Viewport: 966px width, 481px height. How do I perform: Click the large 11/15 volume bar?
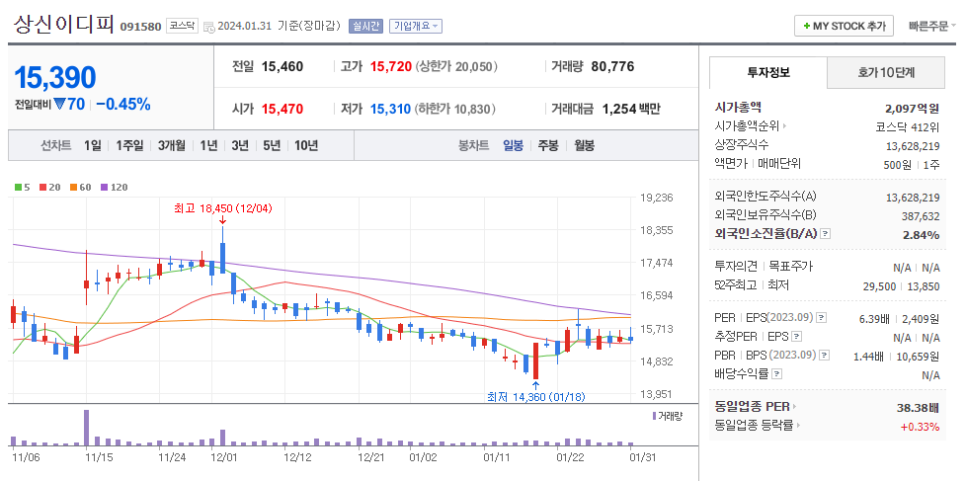86,427
